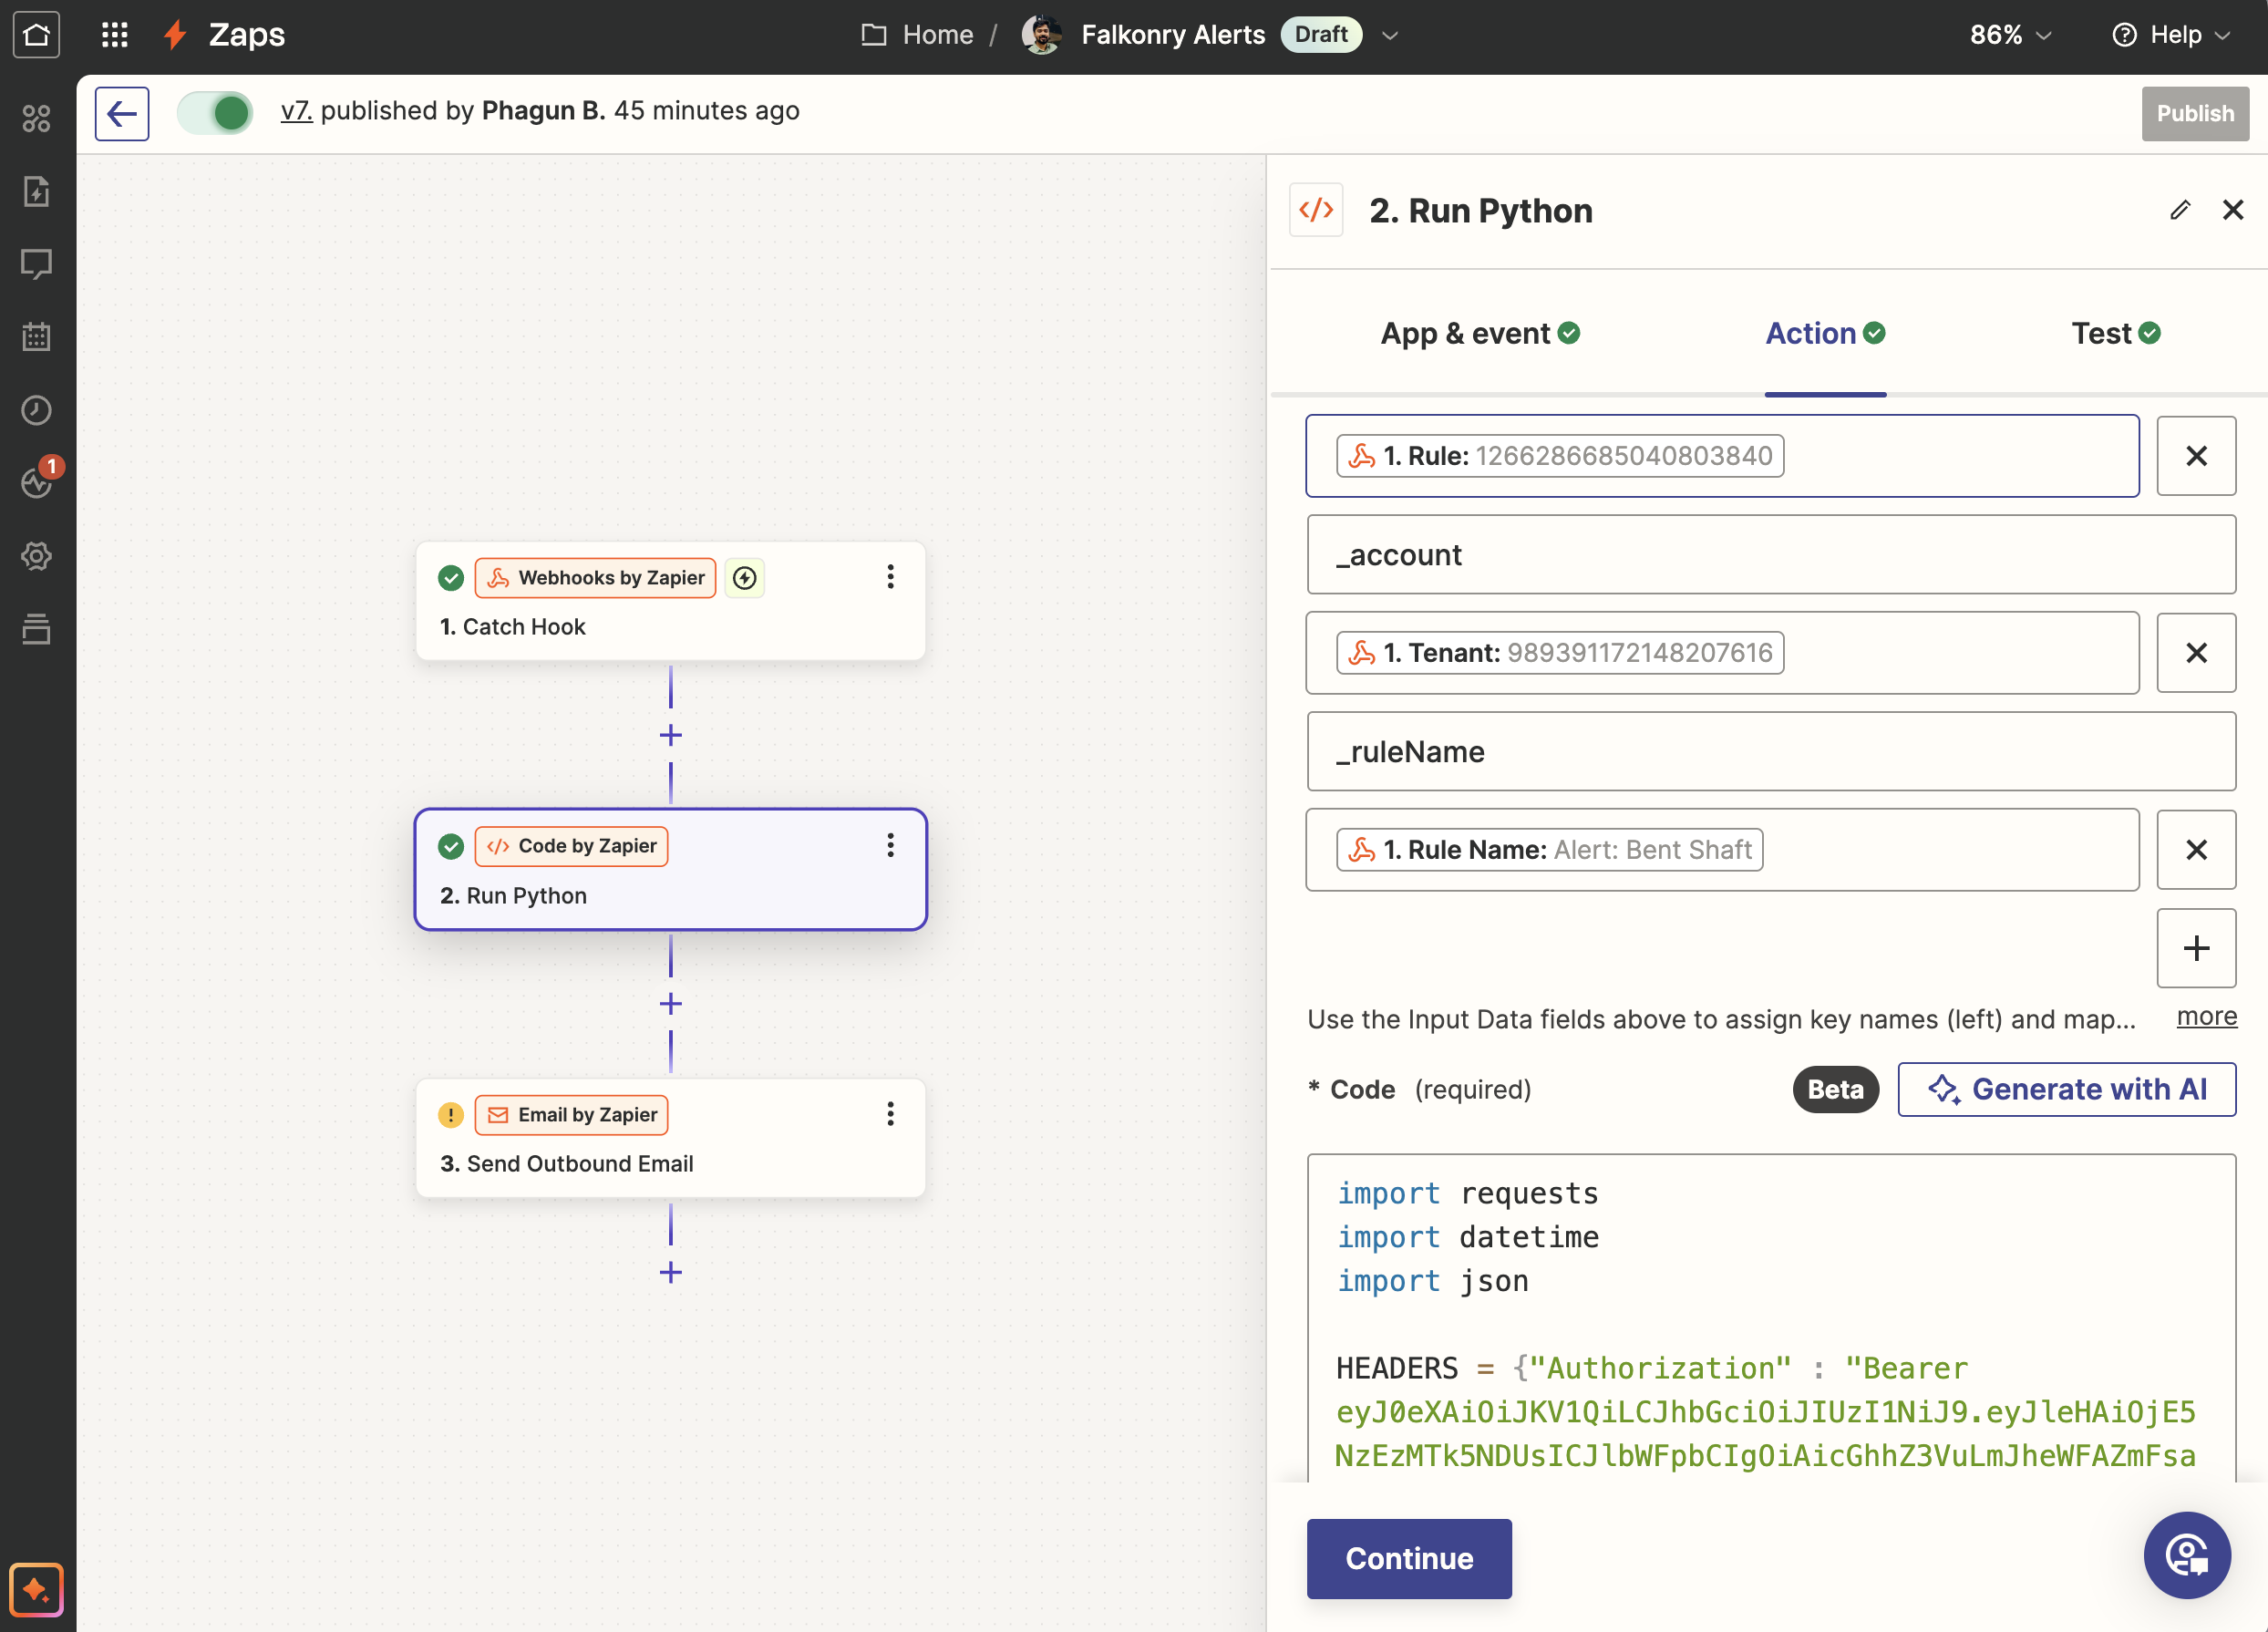Close the Run Python panel
Viewport: 2268px width, 1632px height.
click(2232, 210)
